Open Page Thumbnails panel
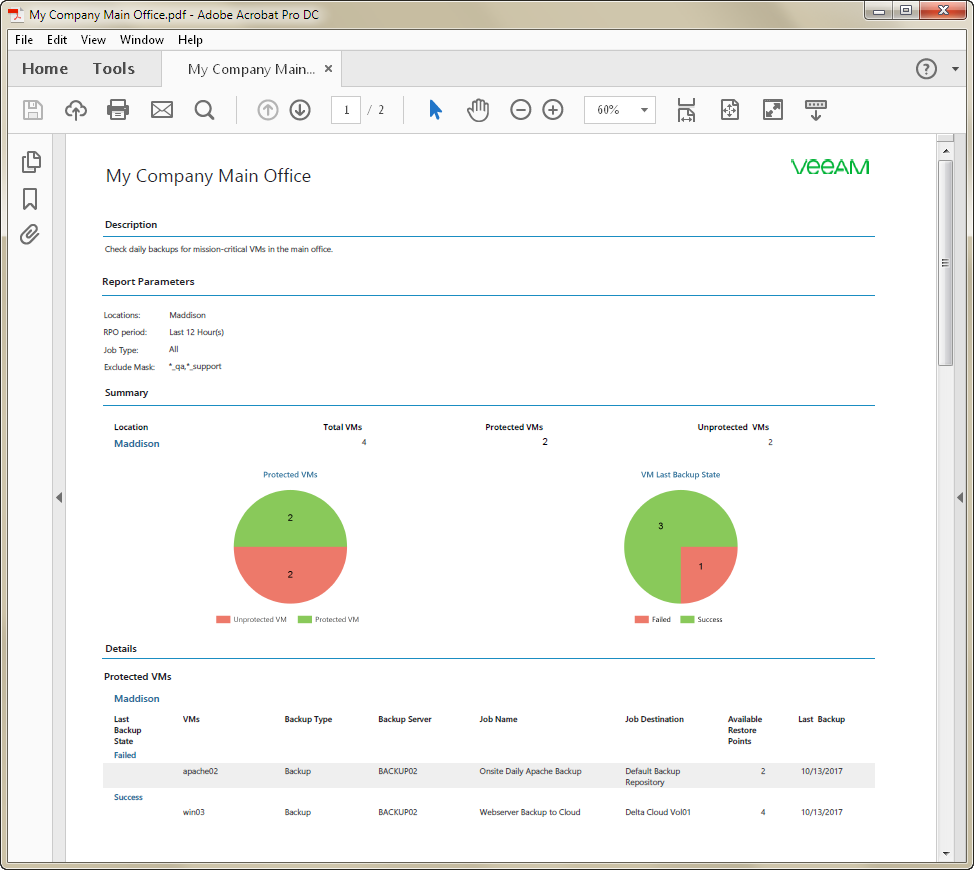 pos(31,162)
